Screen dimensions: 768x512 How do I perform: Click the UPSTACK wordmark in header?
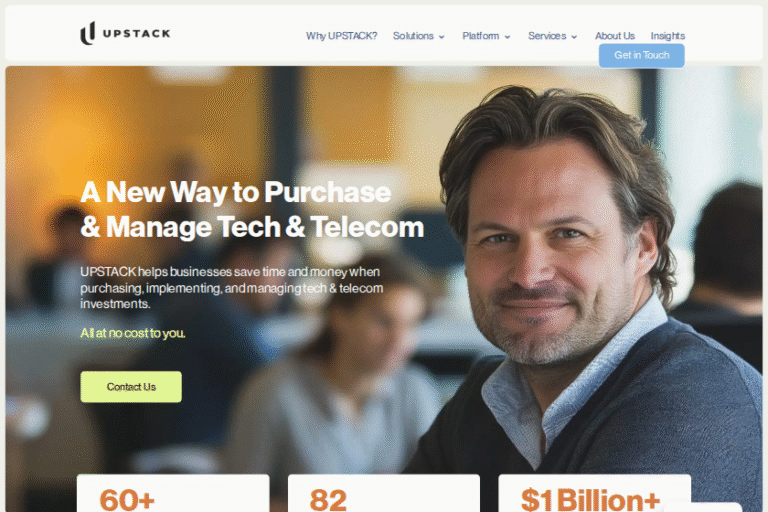pos(136,33)
